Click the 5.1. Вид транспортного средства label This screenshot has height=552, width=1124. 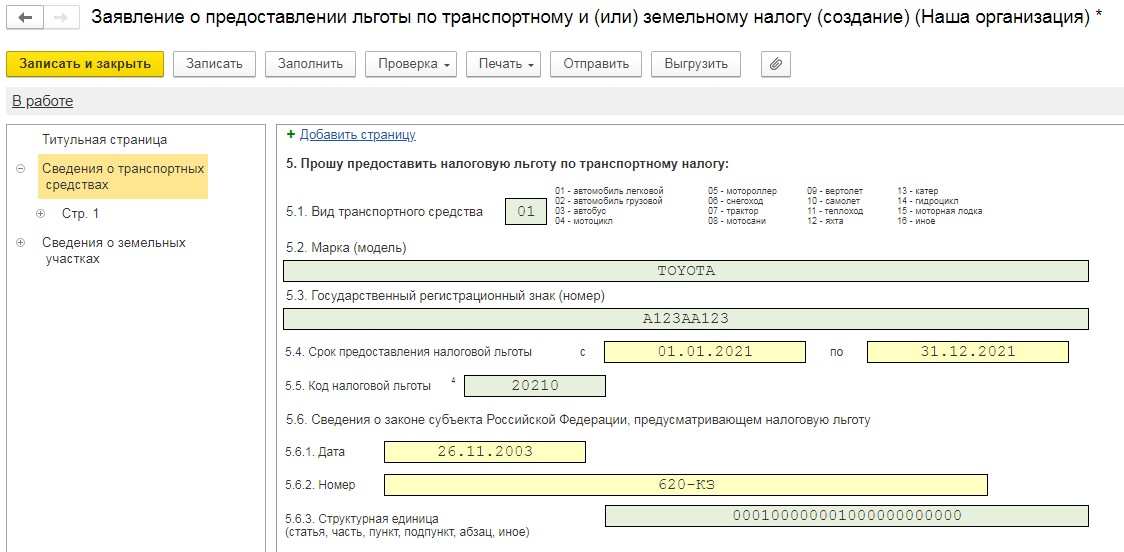[x=384, y=212]
